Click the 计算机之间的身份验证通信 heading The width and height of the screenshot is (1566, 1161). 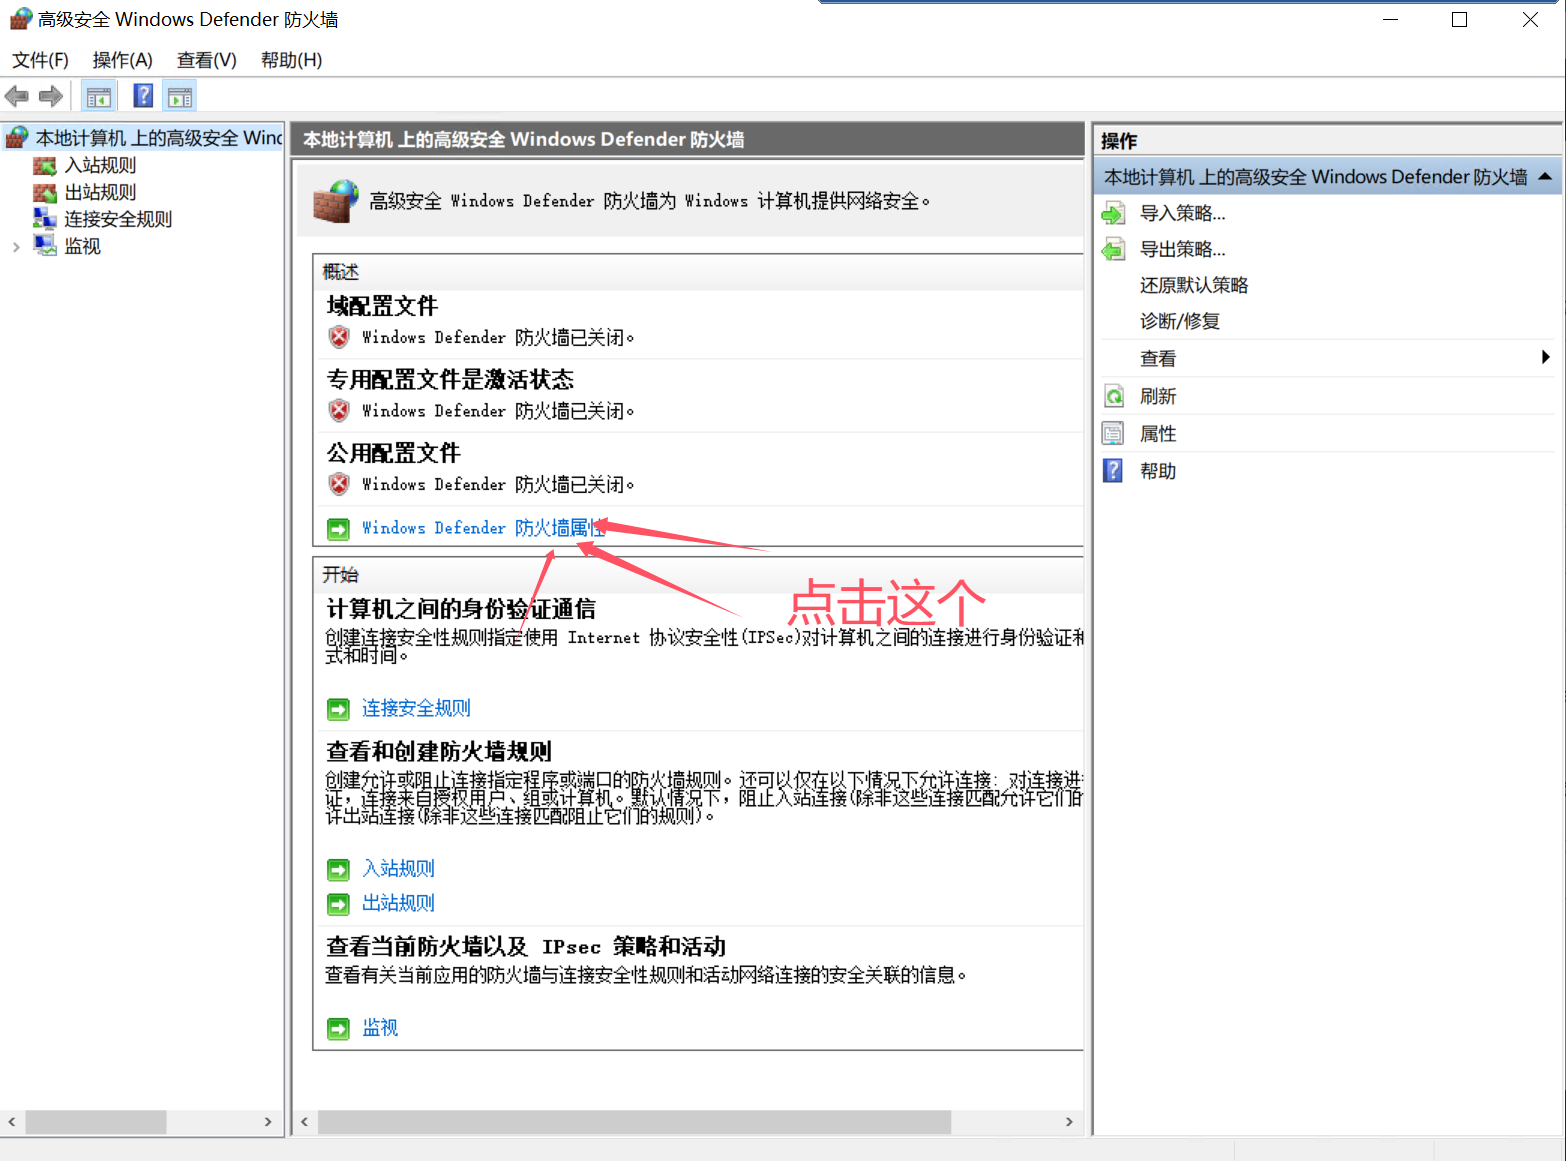(x=461, y=608)
